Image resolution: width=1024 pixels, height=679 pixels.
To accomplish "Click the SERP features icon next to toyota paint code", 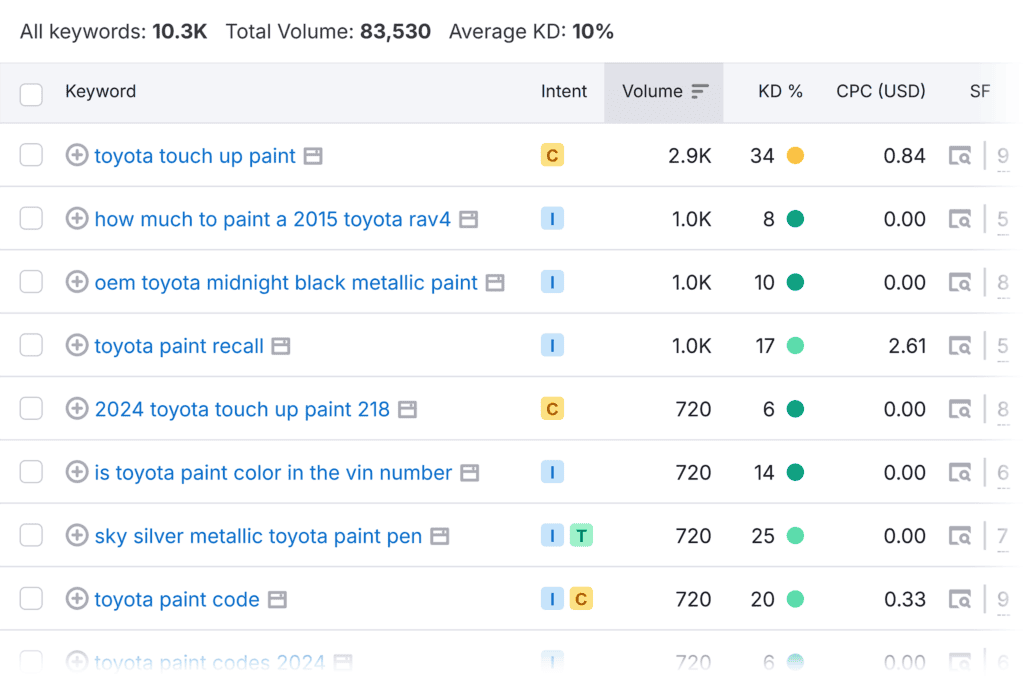I will pos(960,600).
